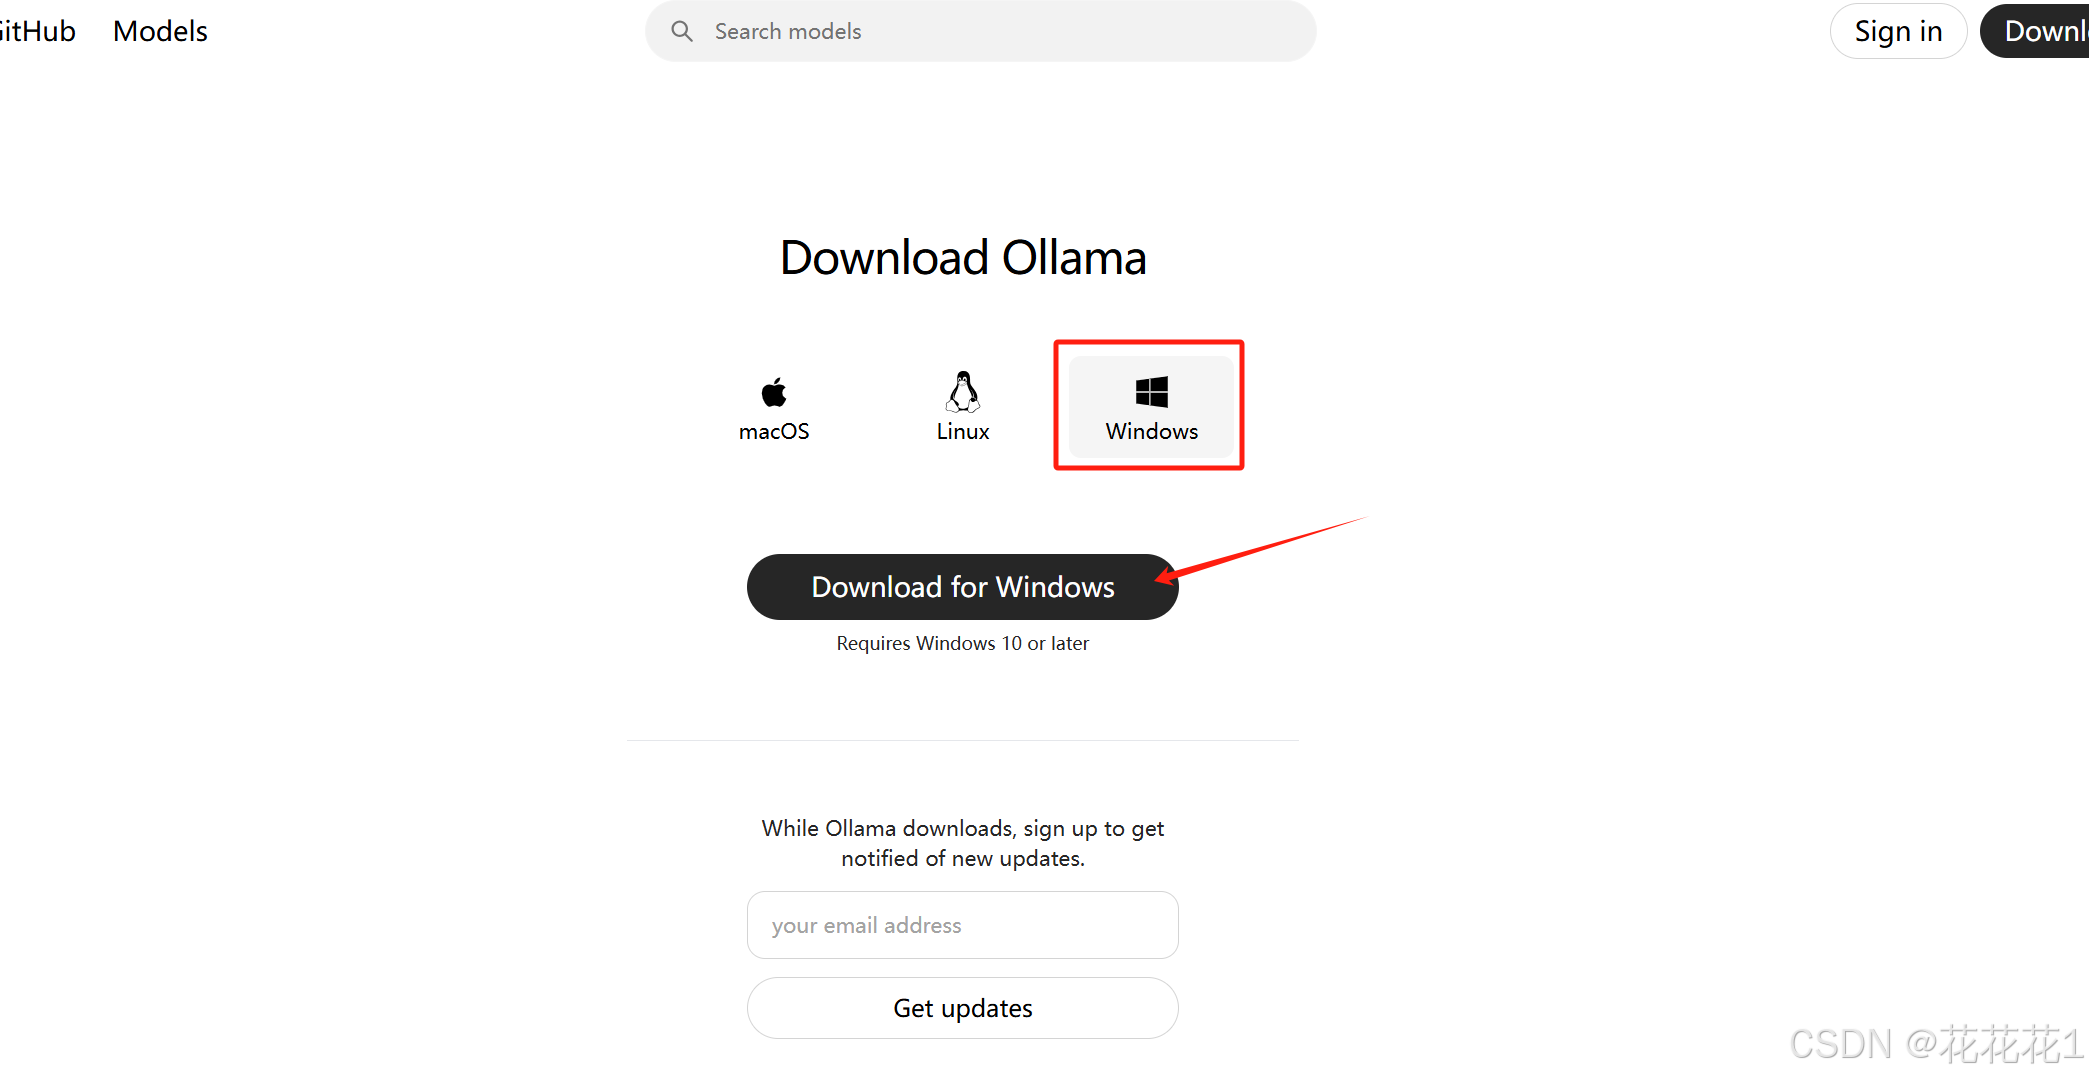Select the Apple logo icon for macOS

point(774,391)
